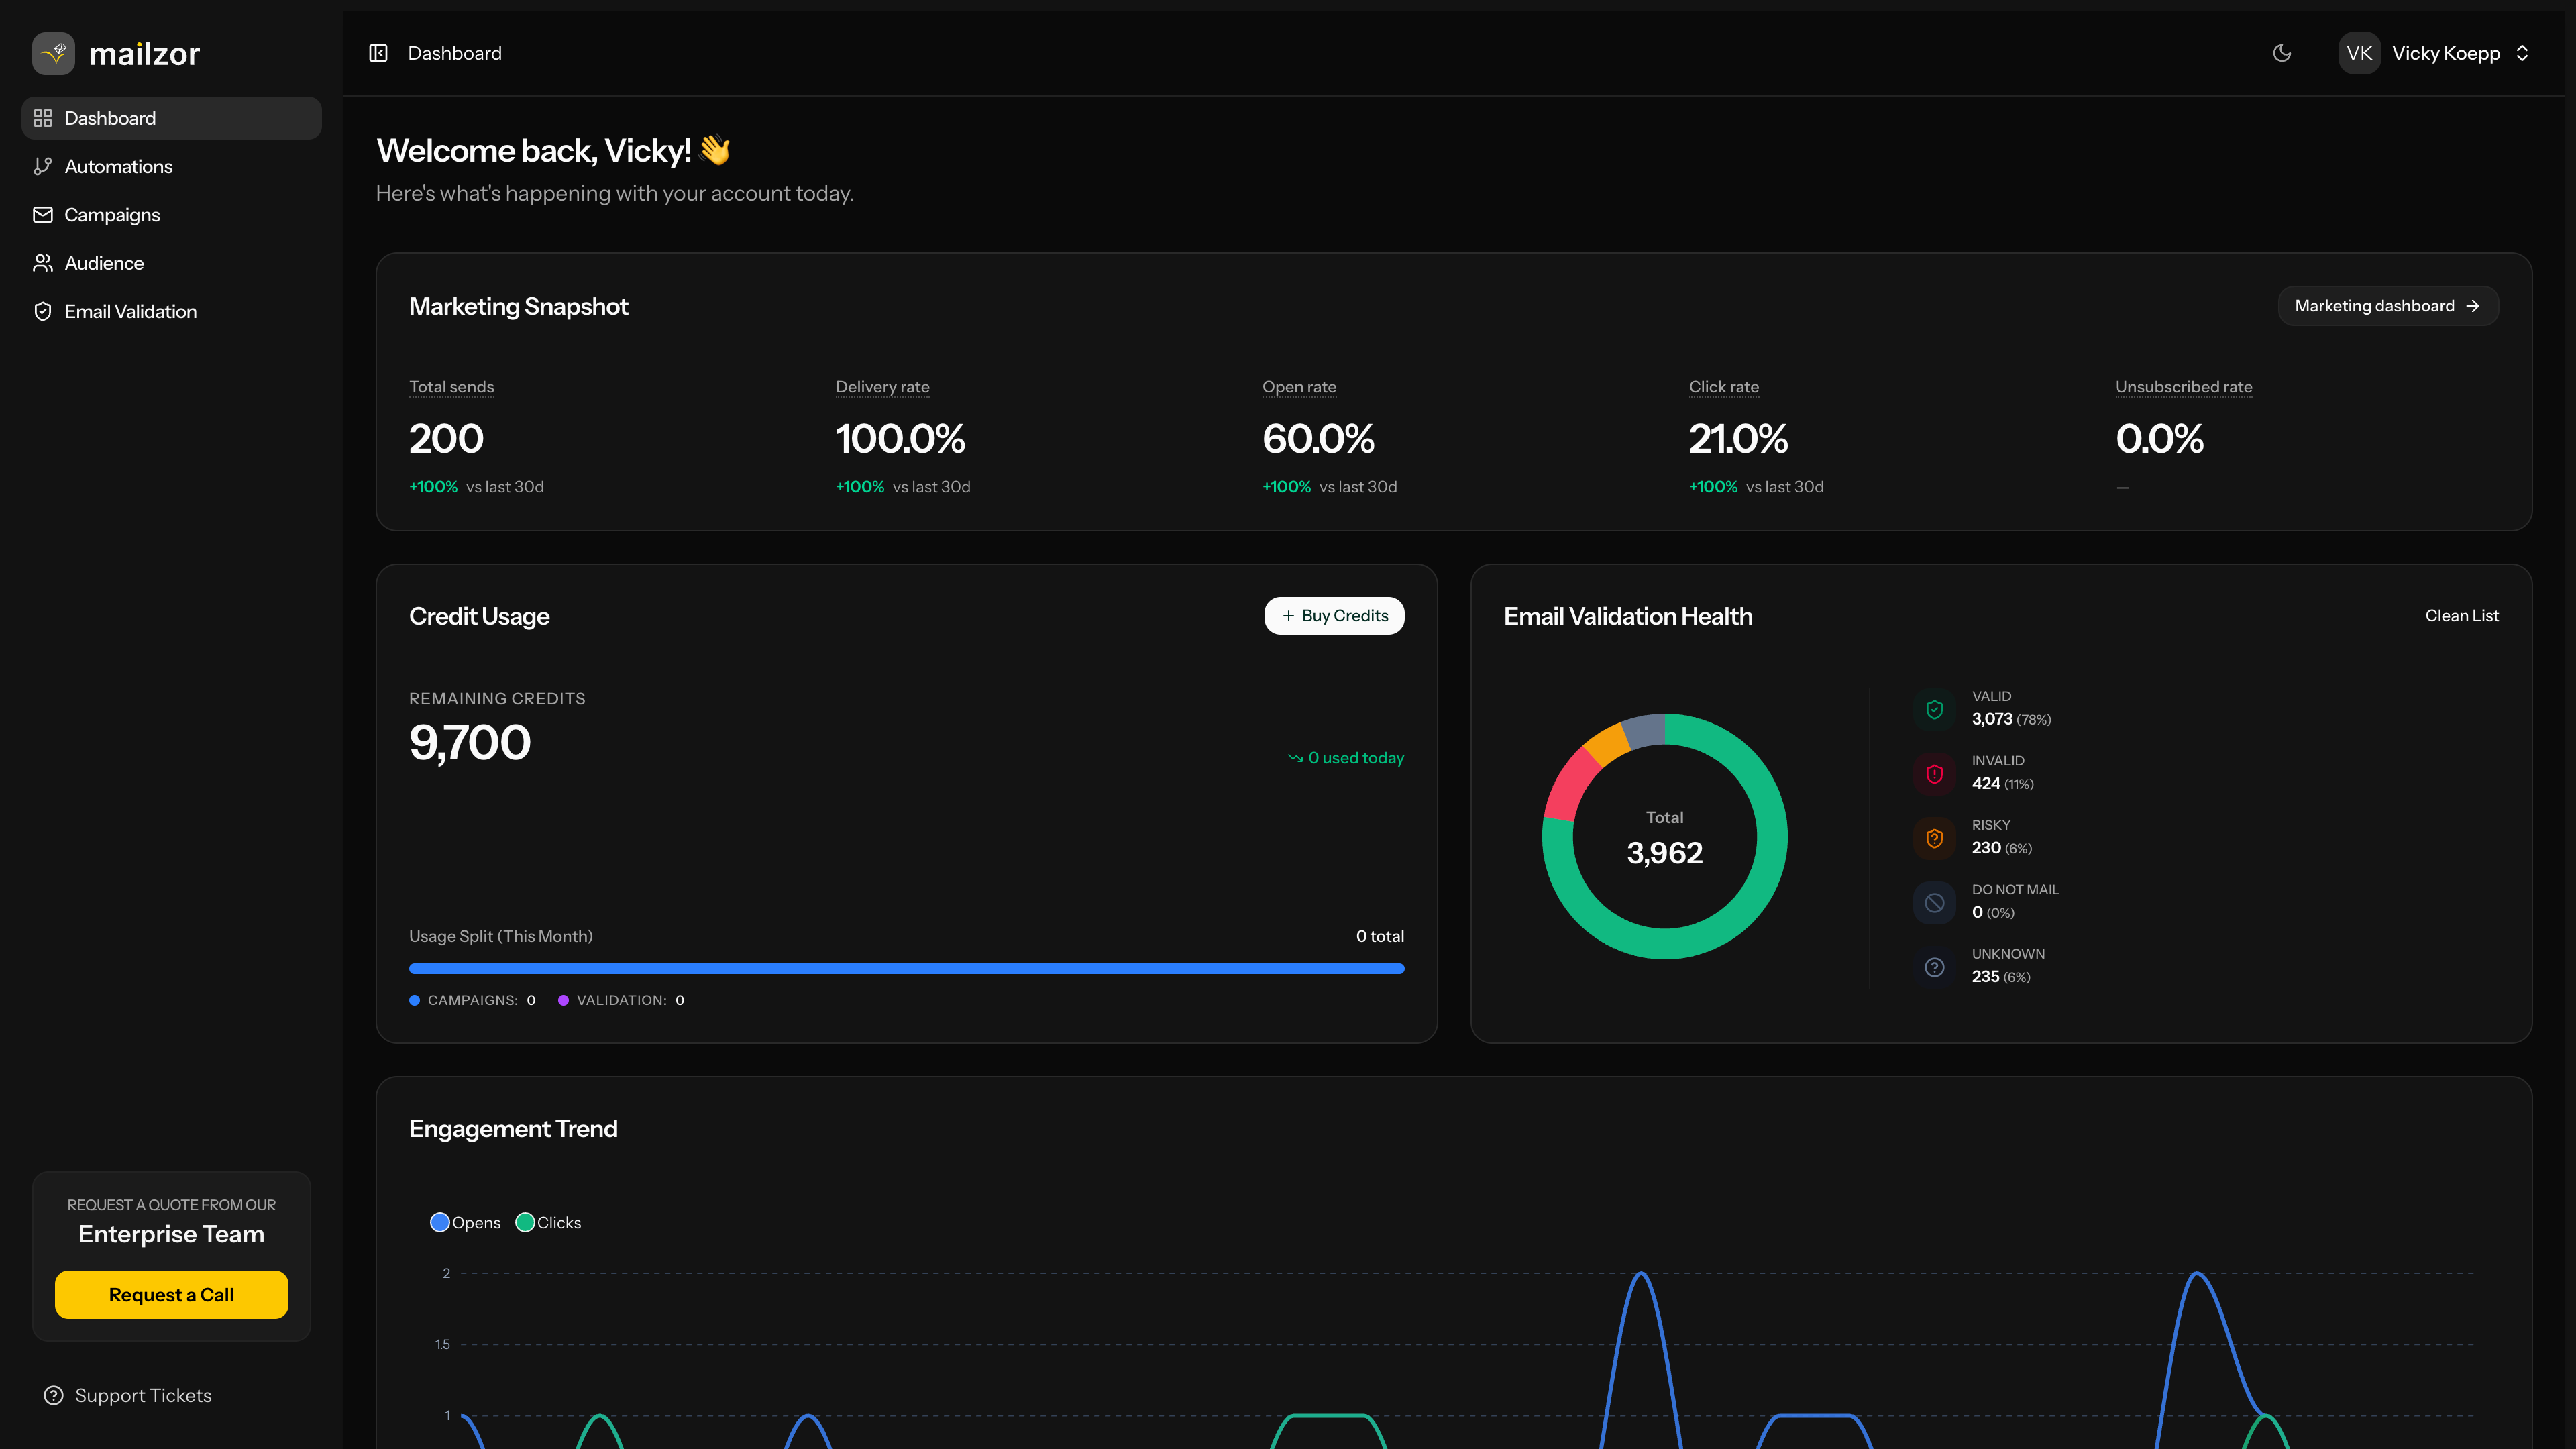Image resolution: width=2576 pixels, height=1449 pixels.
Task: Click the 0 total usage text
Action: point(1380,936)
